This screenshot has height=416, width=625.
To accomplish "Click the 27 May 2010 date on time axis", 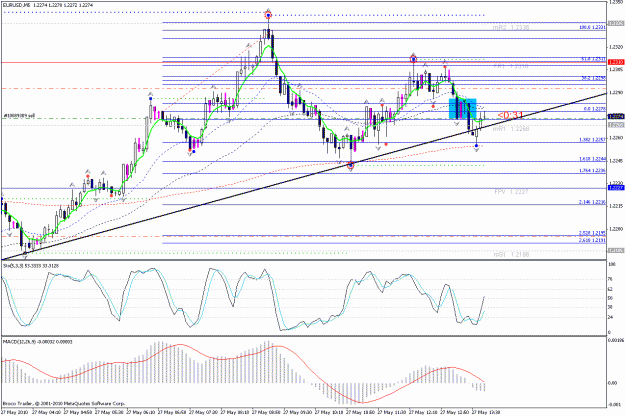I will coord(14,412).
